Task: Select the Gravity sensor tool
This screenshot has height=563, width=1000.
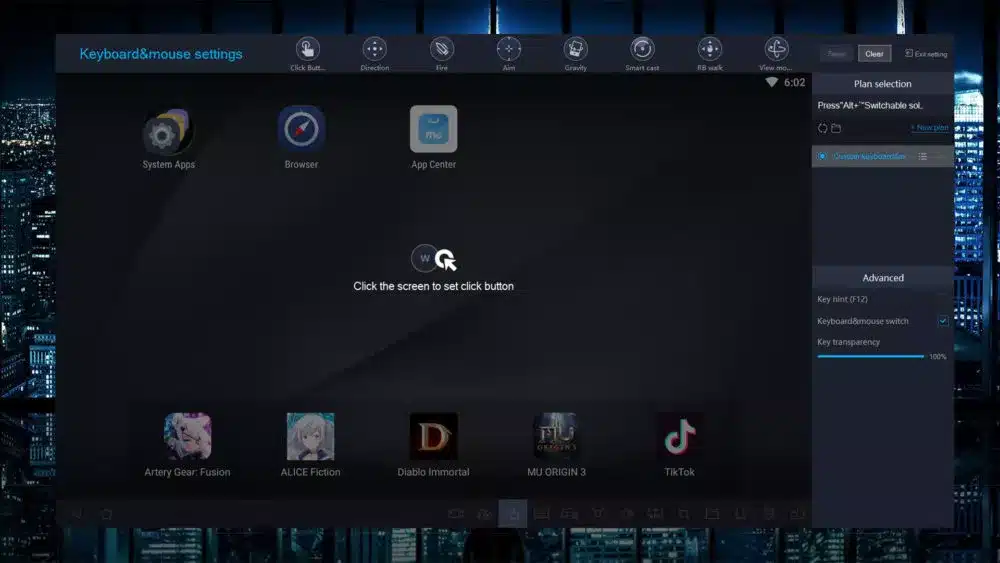Action: 575,54
